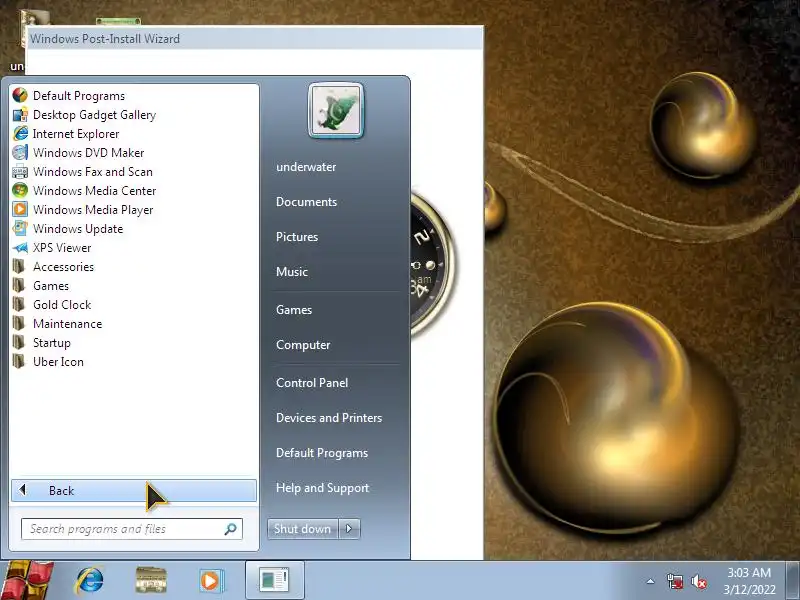Screen dimensions: 800x600
Task: Click the back arrow icon
Action: click(x=22, y=490)
